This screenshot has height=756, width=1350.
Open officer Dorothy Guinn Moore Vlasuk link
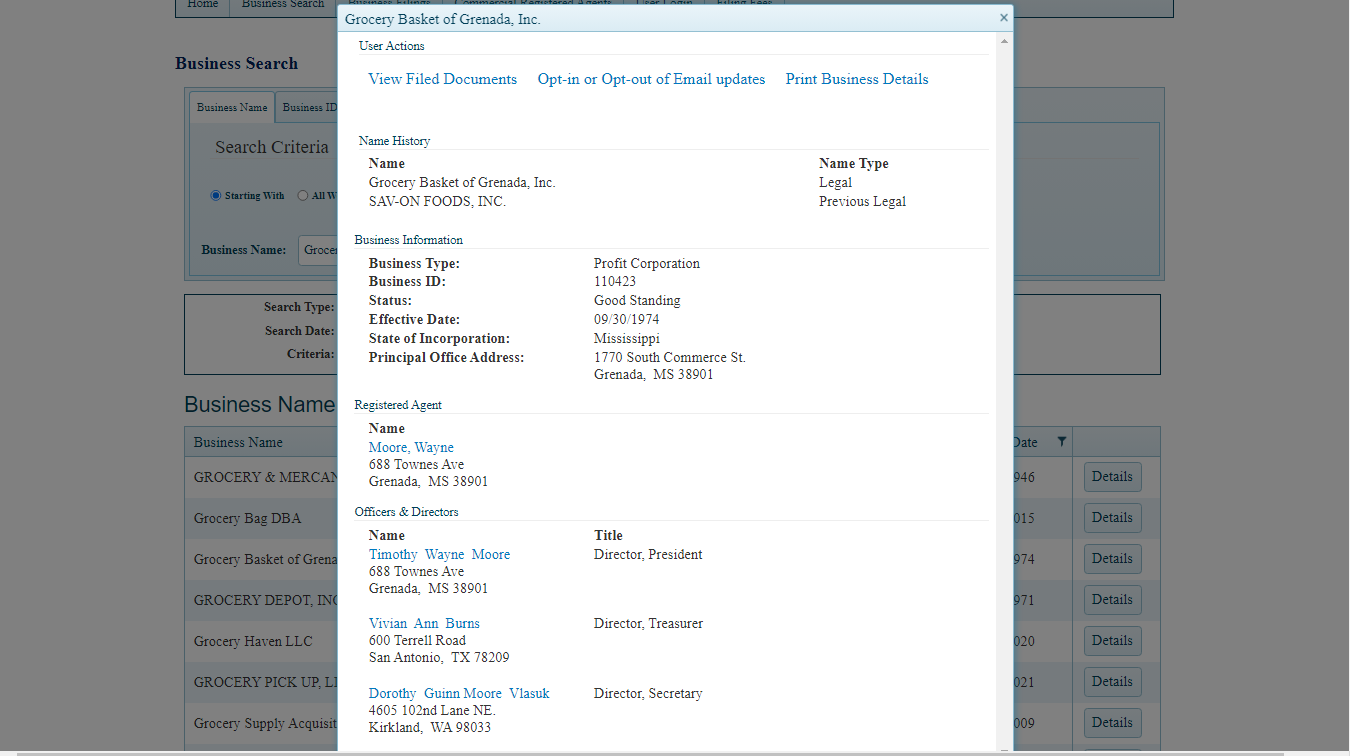(459, 693)
